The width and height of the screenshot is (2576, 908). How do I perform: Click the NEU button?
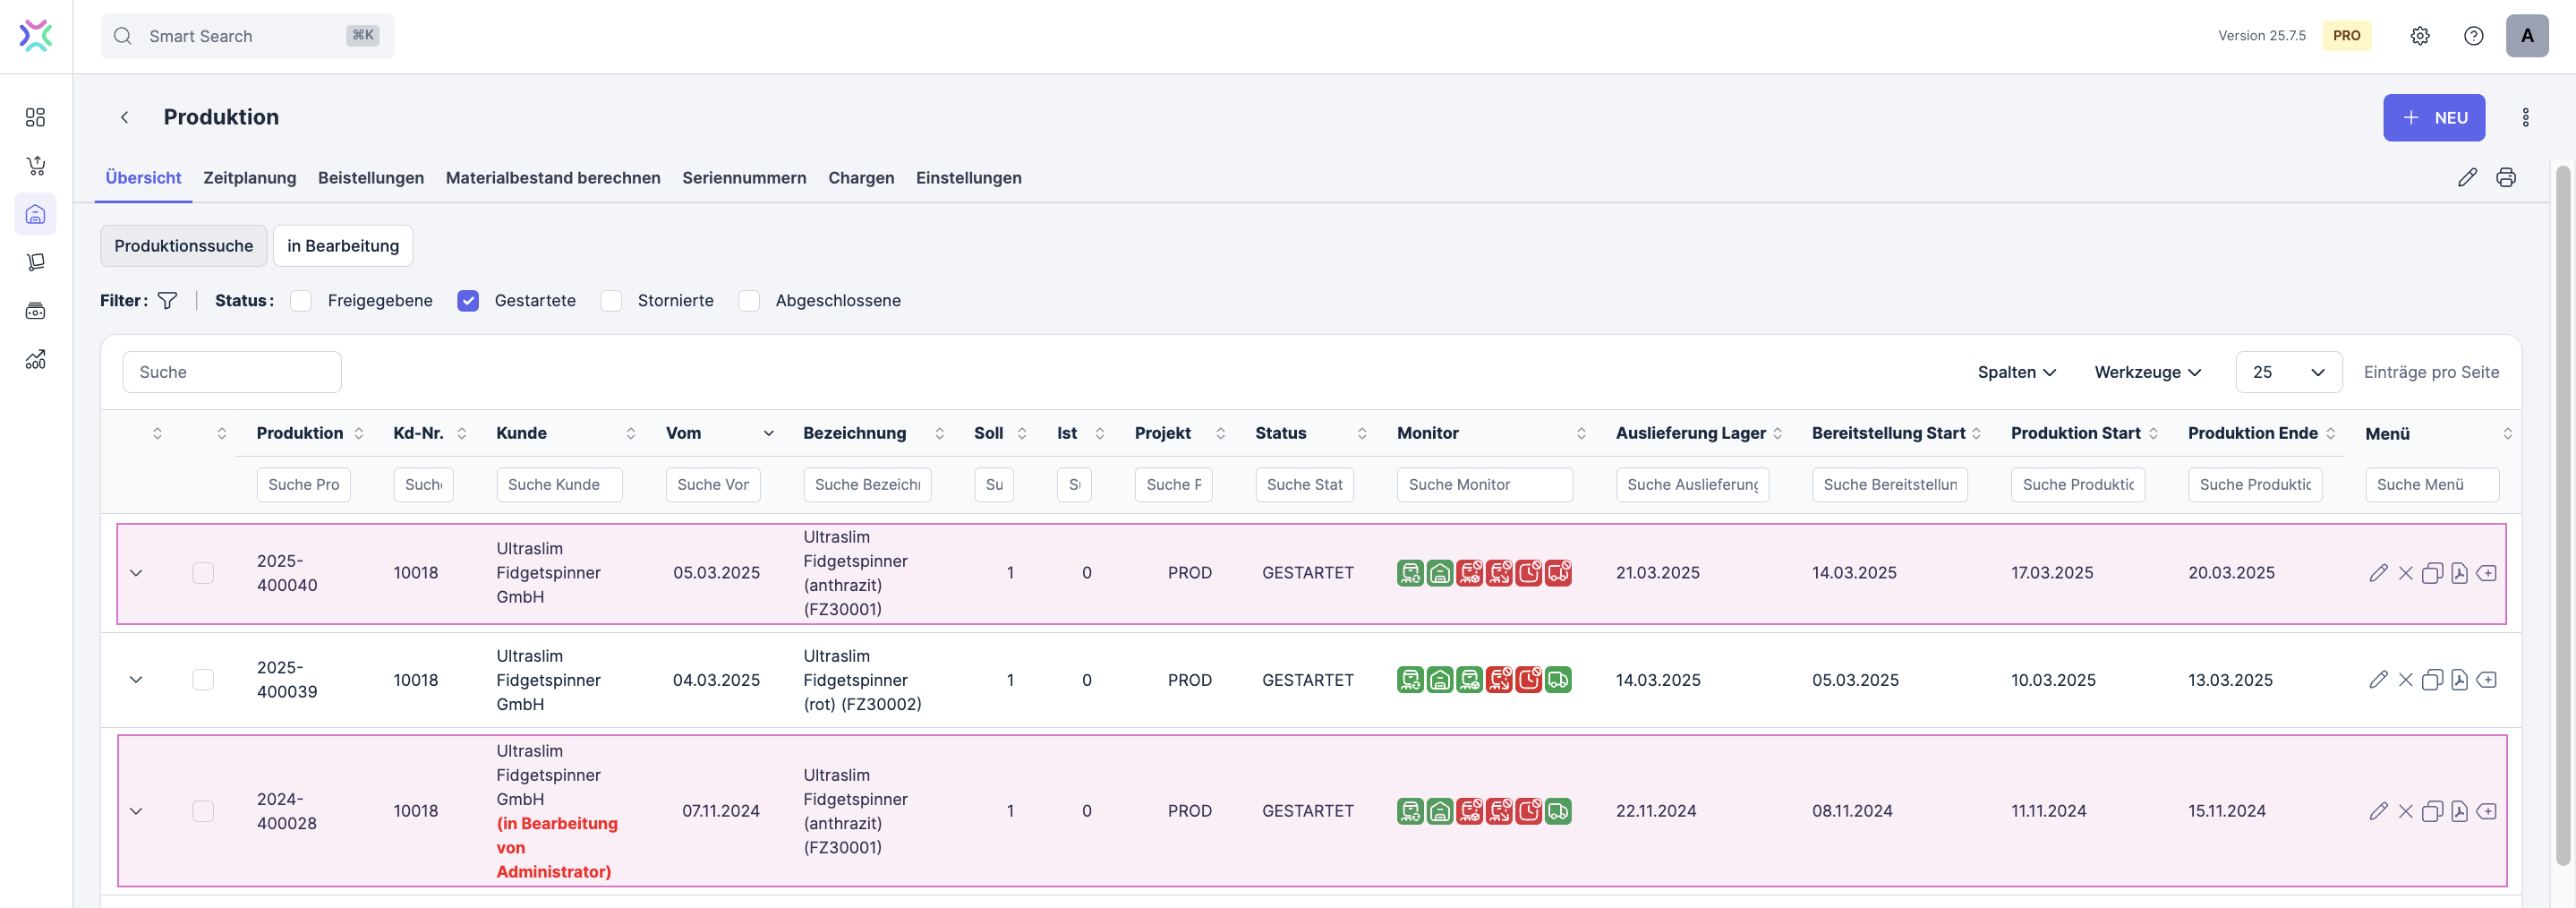coord(2433,118)
